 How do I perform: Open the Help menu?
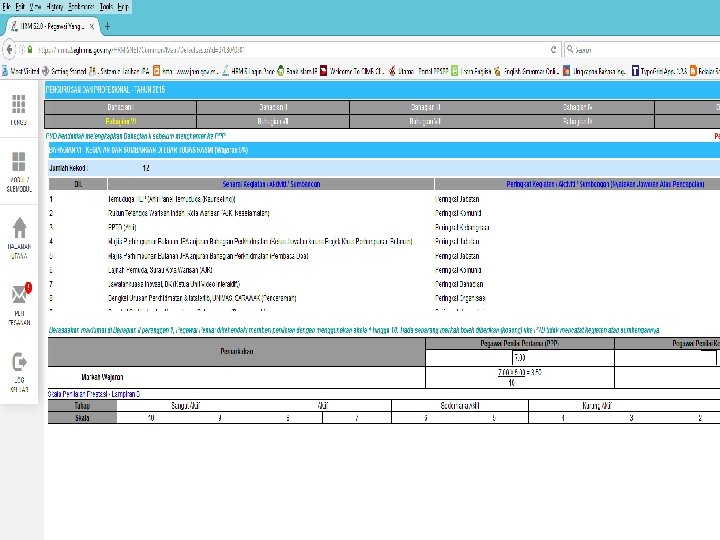coord(123,7)
